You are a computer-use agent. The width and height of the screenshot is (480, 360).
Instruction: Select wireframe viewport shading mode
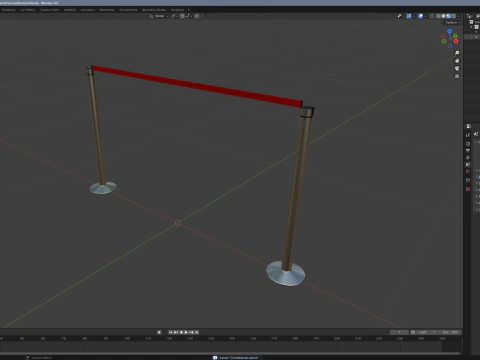(x=438, y=16)
